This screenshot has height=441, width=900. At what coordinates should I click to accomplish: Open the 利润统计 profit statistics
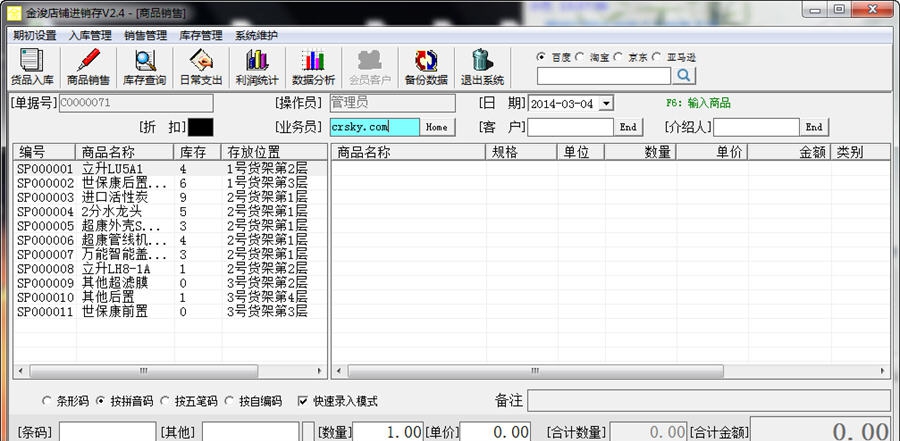(x=257, y=67)
